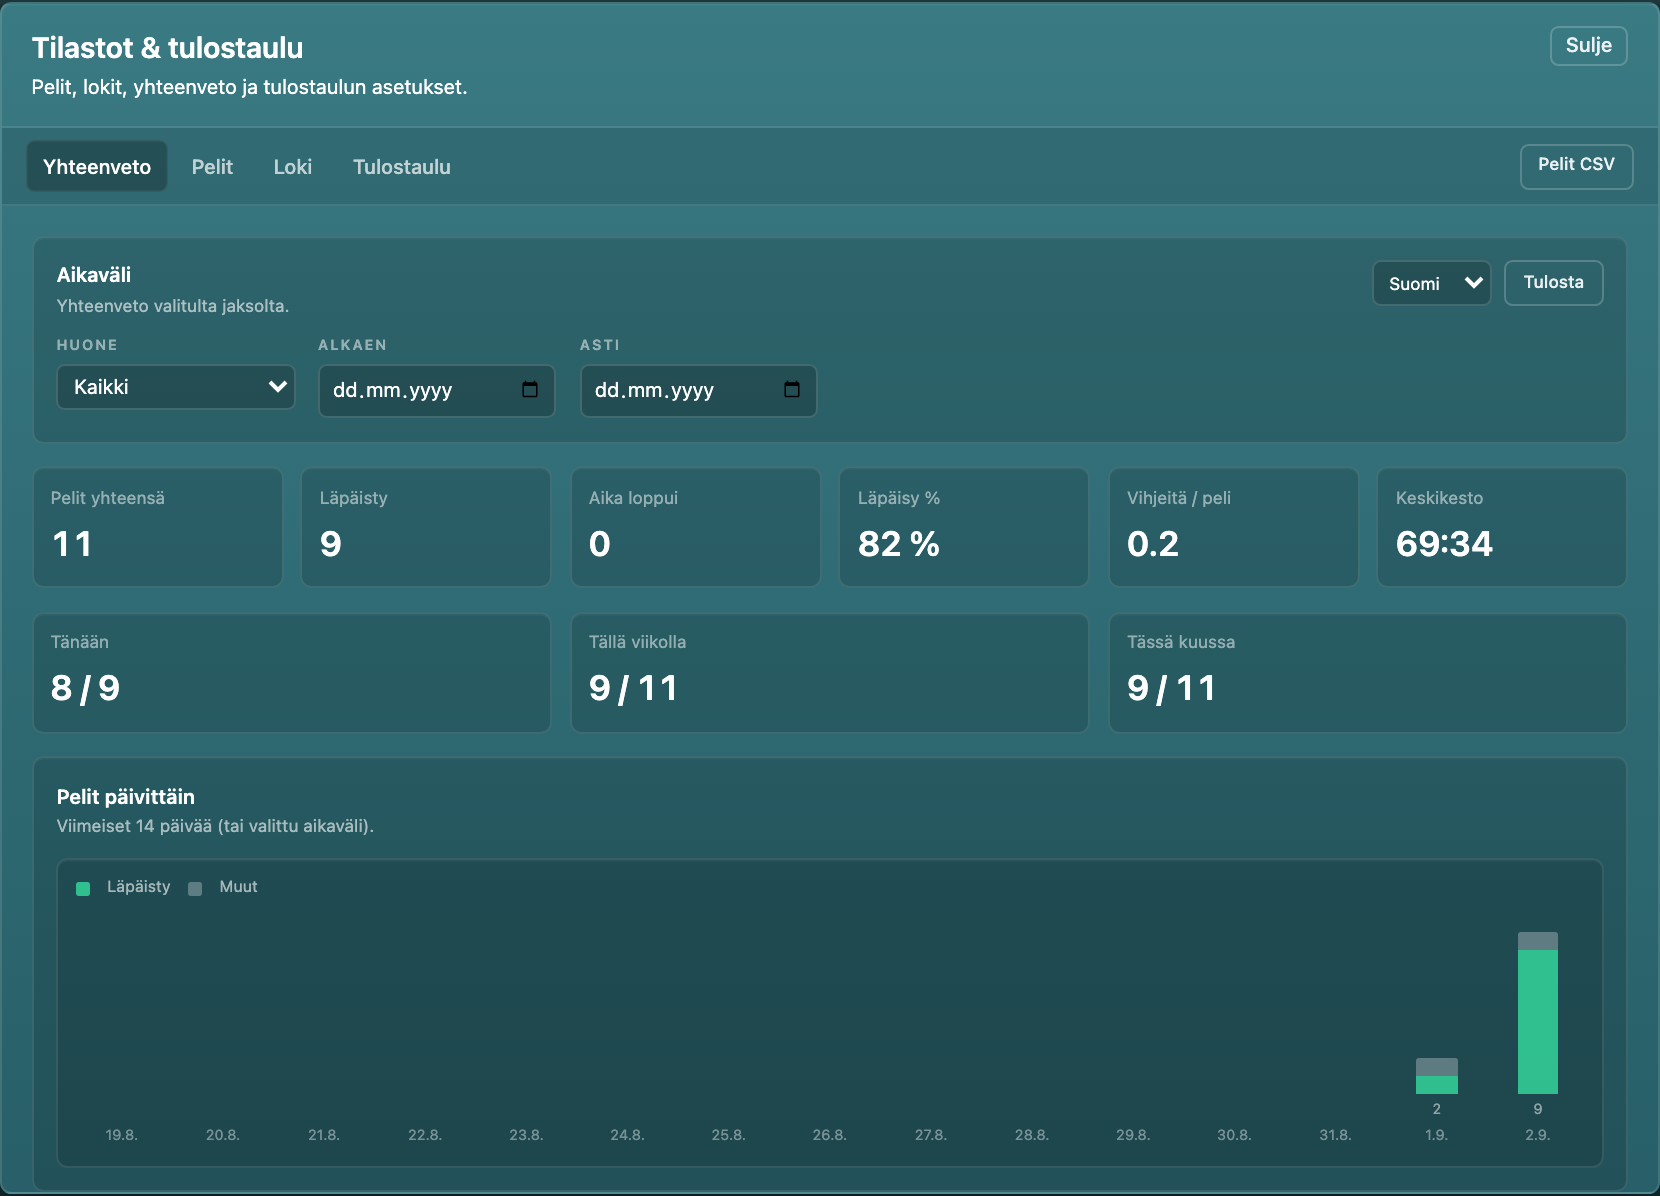Click the Pelit yhteensä card showing 11
Screen dimensions: 1660x1196
tap(158, 527)
